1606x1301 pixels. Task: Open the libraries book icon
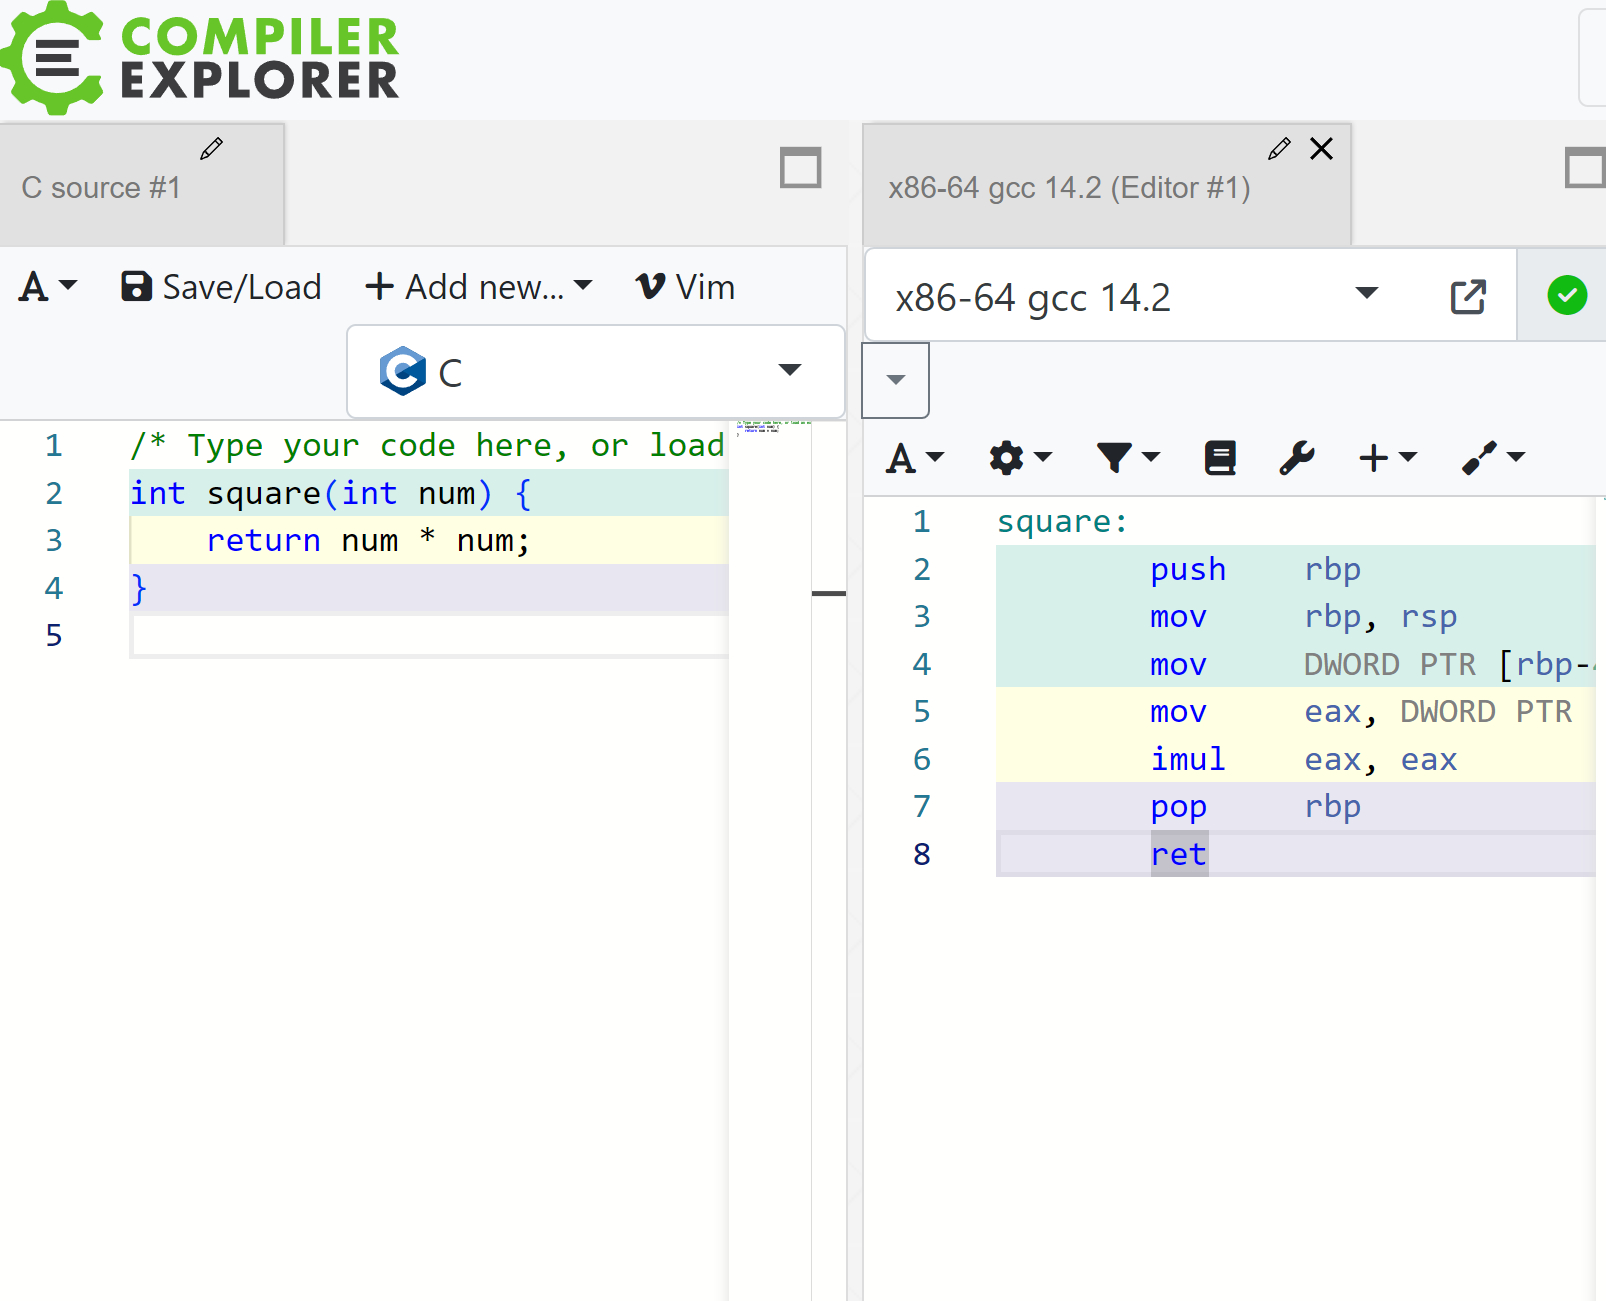pos(1220,458)
